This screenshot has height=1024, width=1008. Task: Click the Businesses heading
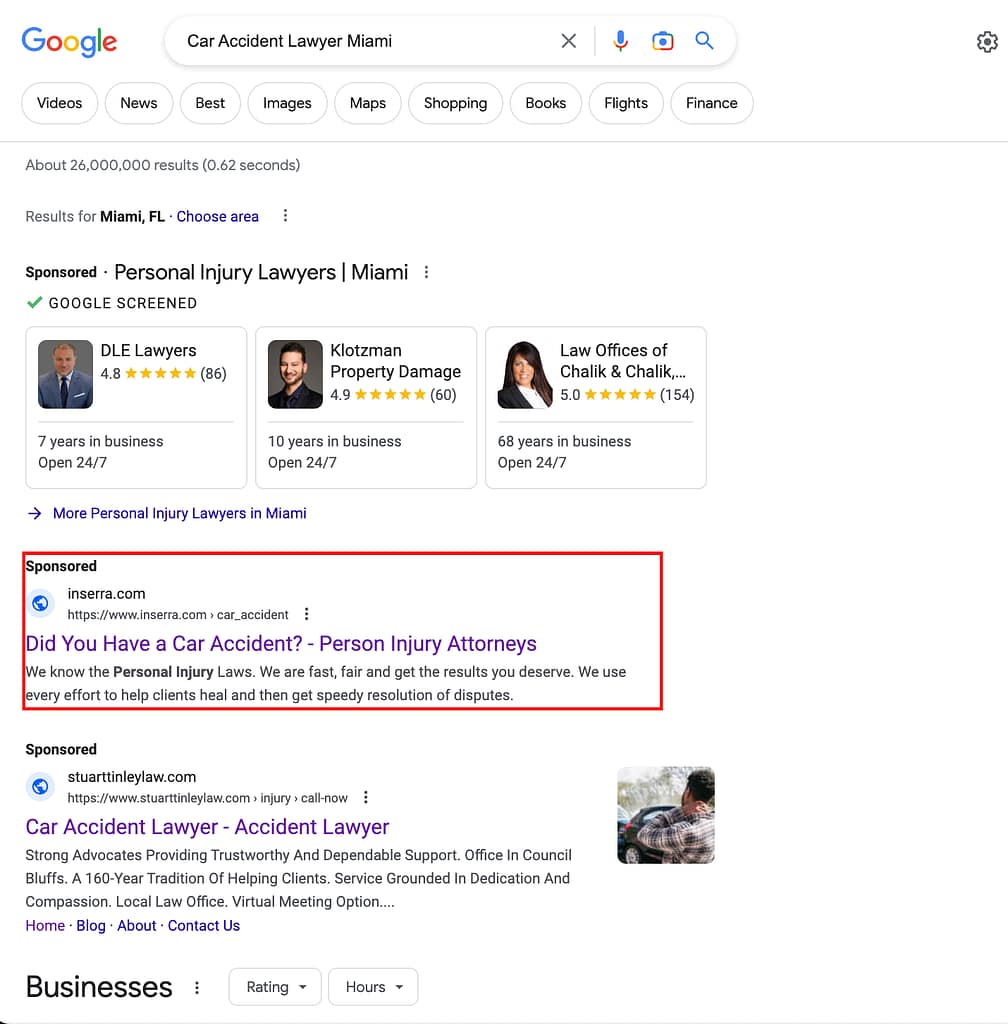pyautogui.click(x=99, y=987)
